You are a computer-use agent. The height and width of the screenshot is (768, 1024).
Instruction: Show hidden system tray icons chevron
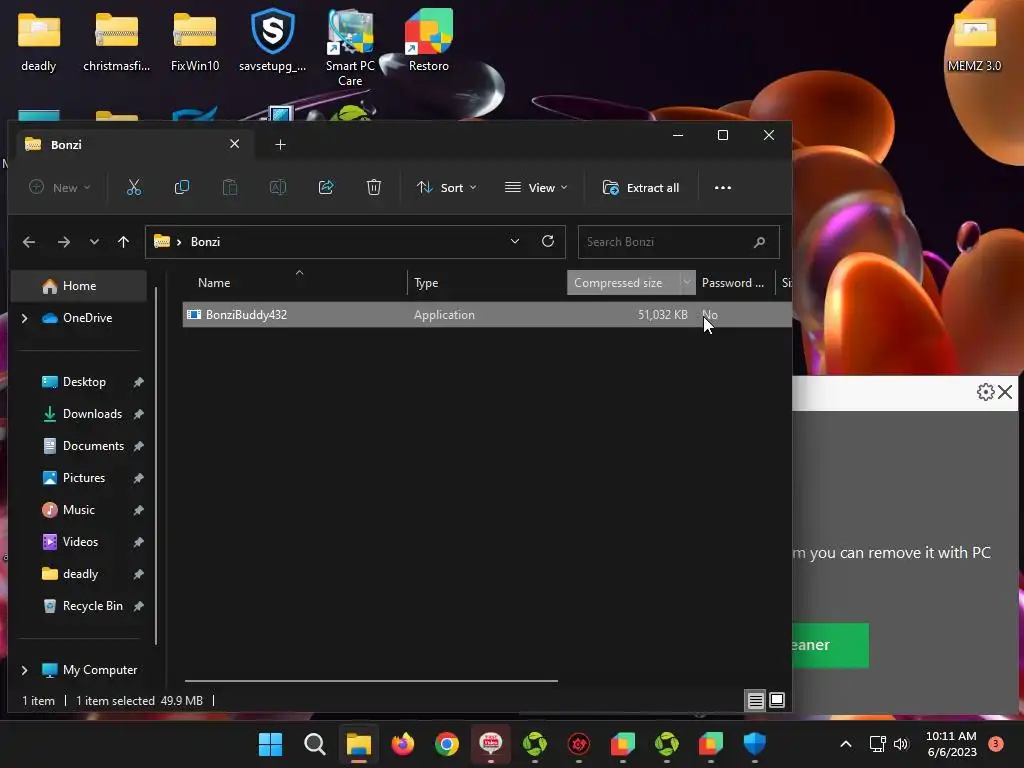point(845,744)
